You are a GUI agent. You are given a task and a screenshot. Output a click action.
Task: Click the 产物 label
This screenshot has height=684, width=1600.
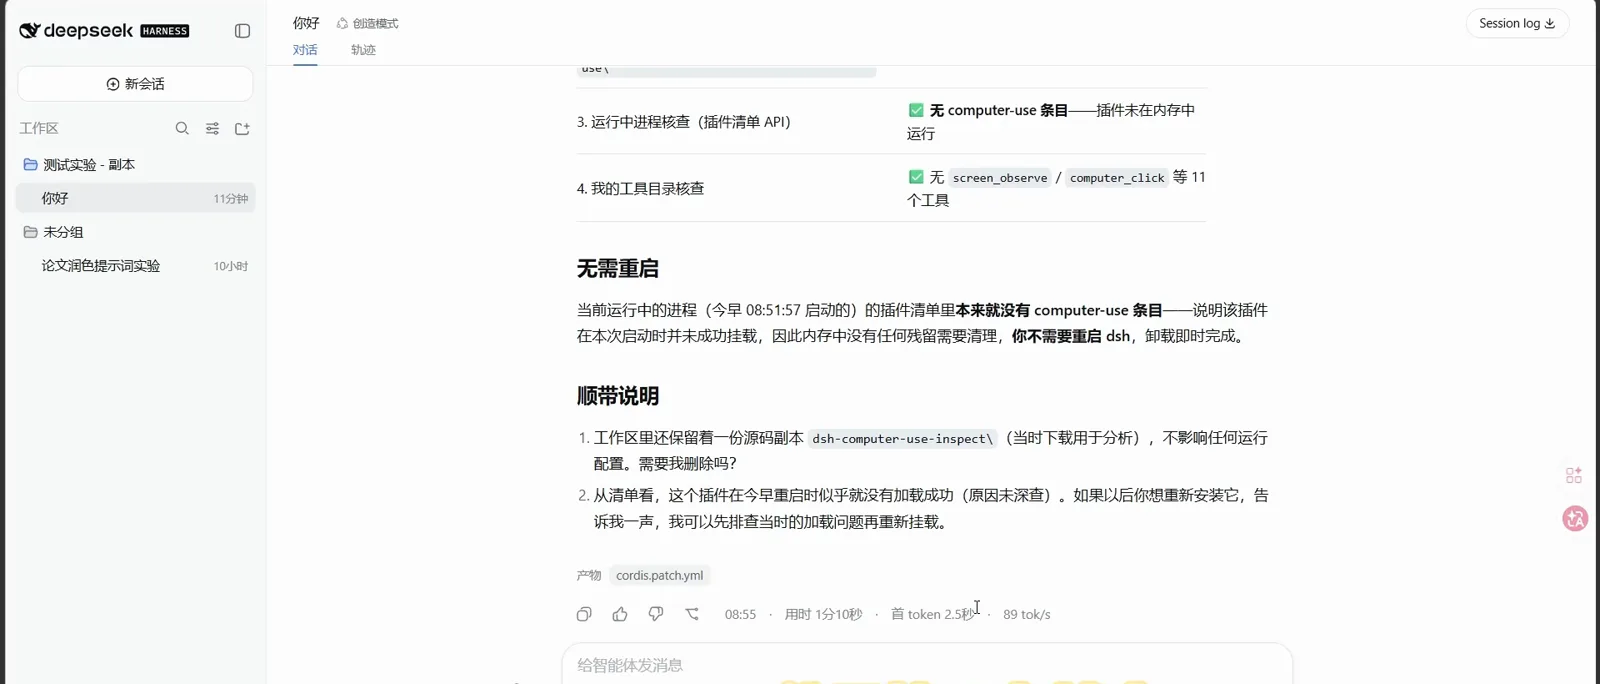[589, 575]
